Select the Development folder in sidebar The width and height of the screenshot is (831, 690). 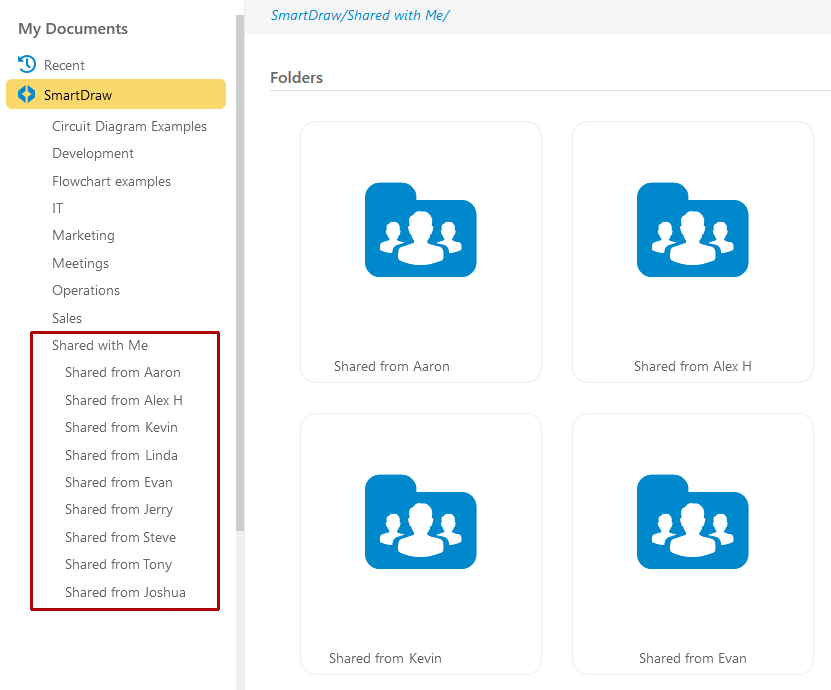(93, 154)
